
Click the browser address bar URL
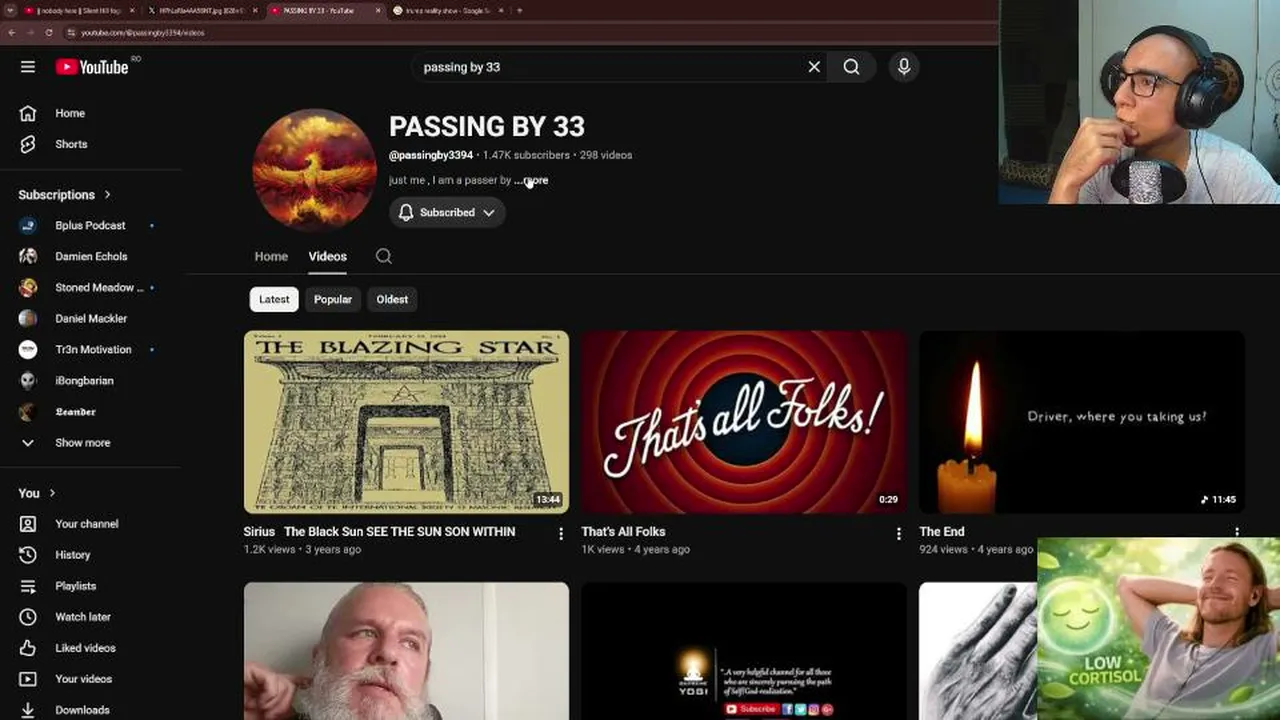pos(143,33)
